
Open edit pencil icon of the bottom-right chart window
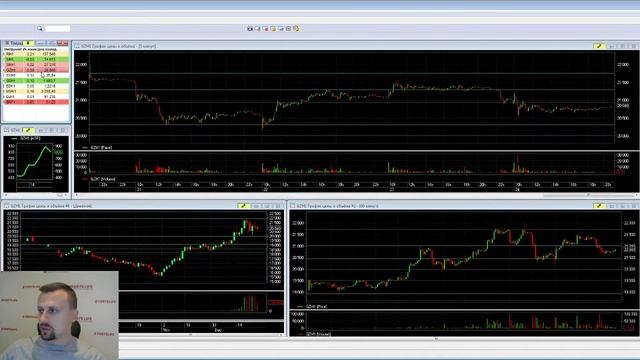[x=599, y=206]
